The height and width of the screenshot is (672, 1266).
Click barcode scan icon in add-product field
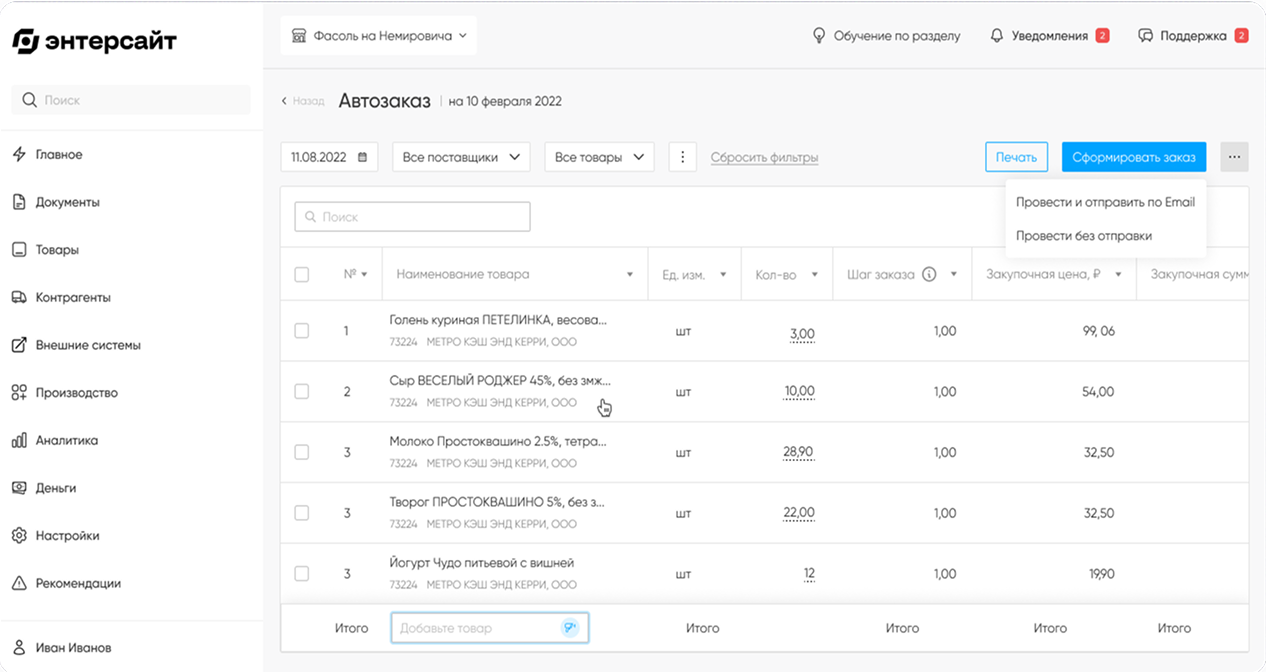pos(570,628)
